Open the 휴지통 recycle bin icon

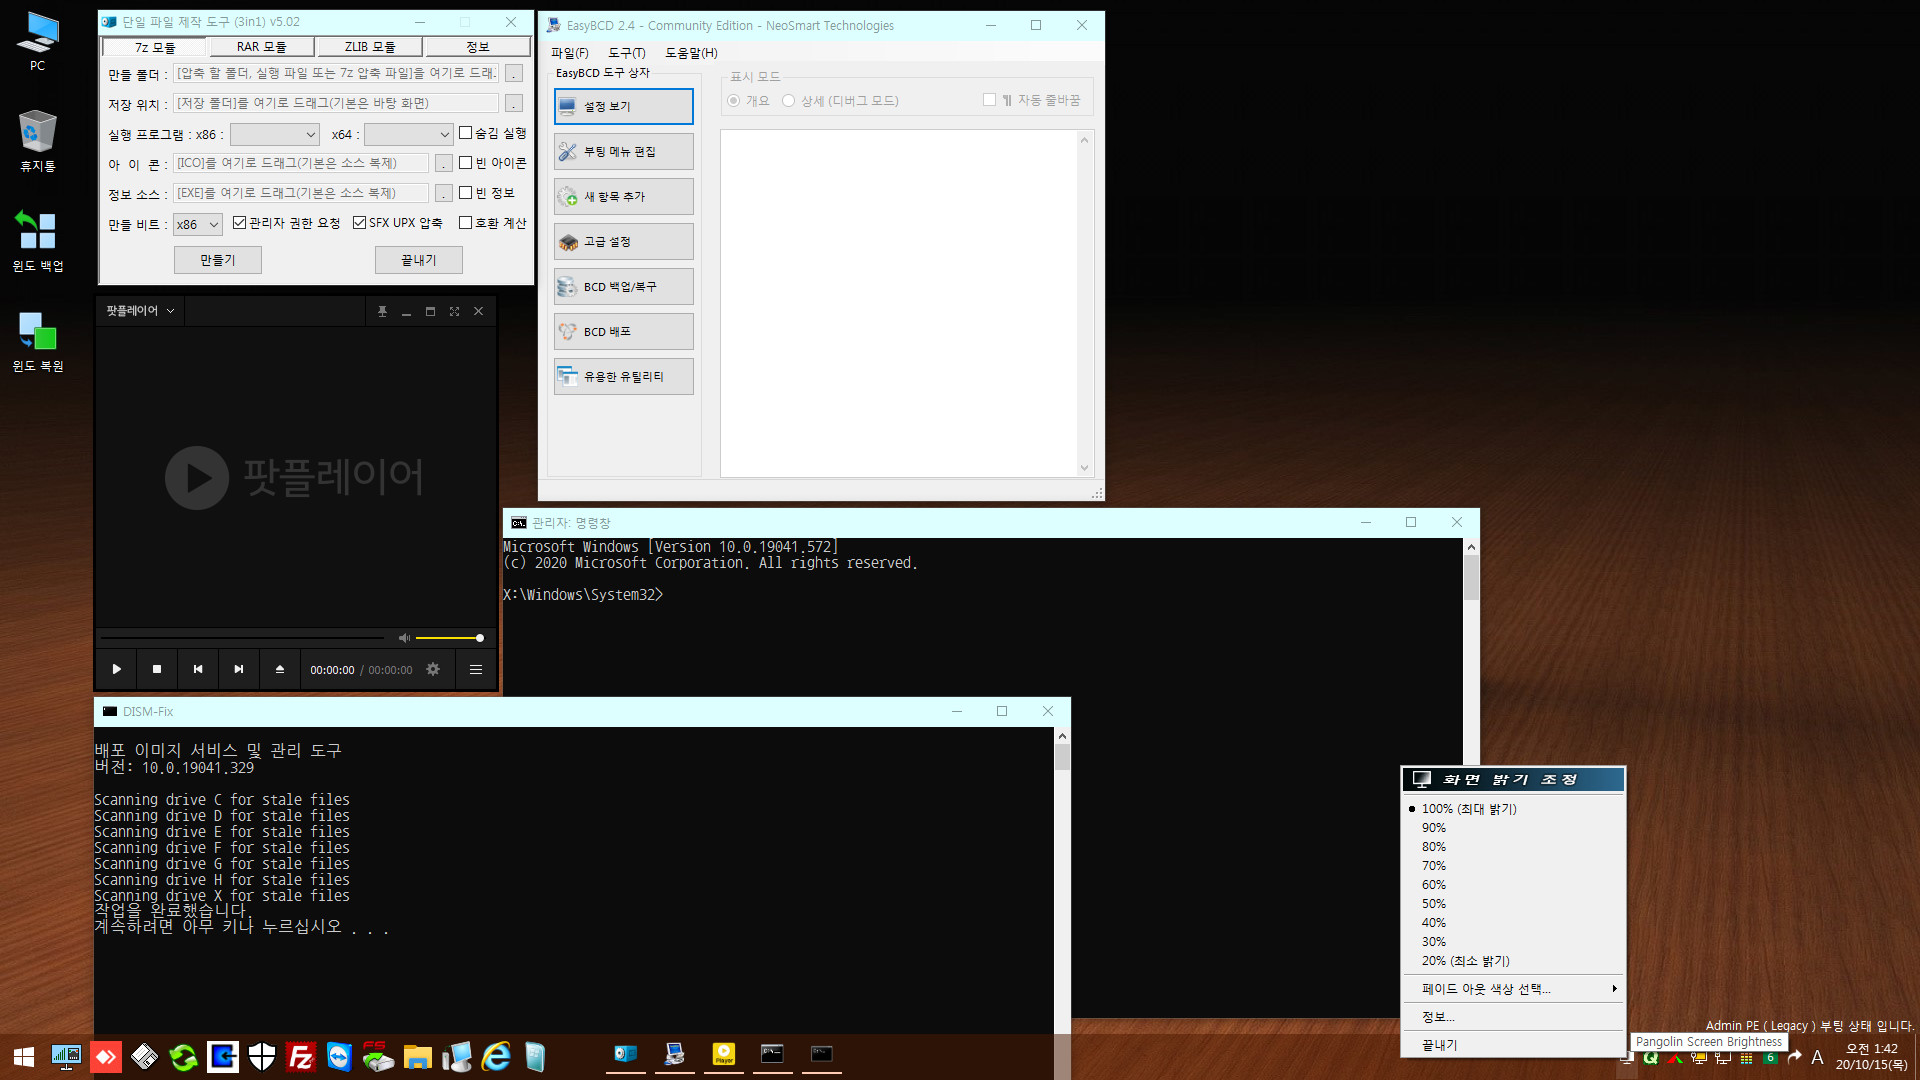37,141
